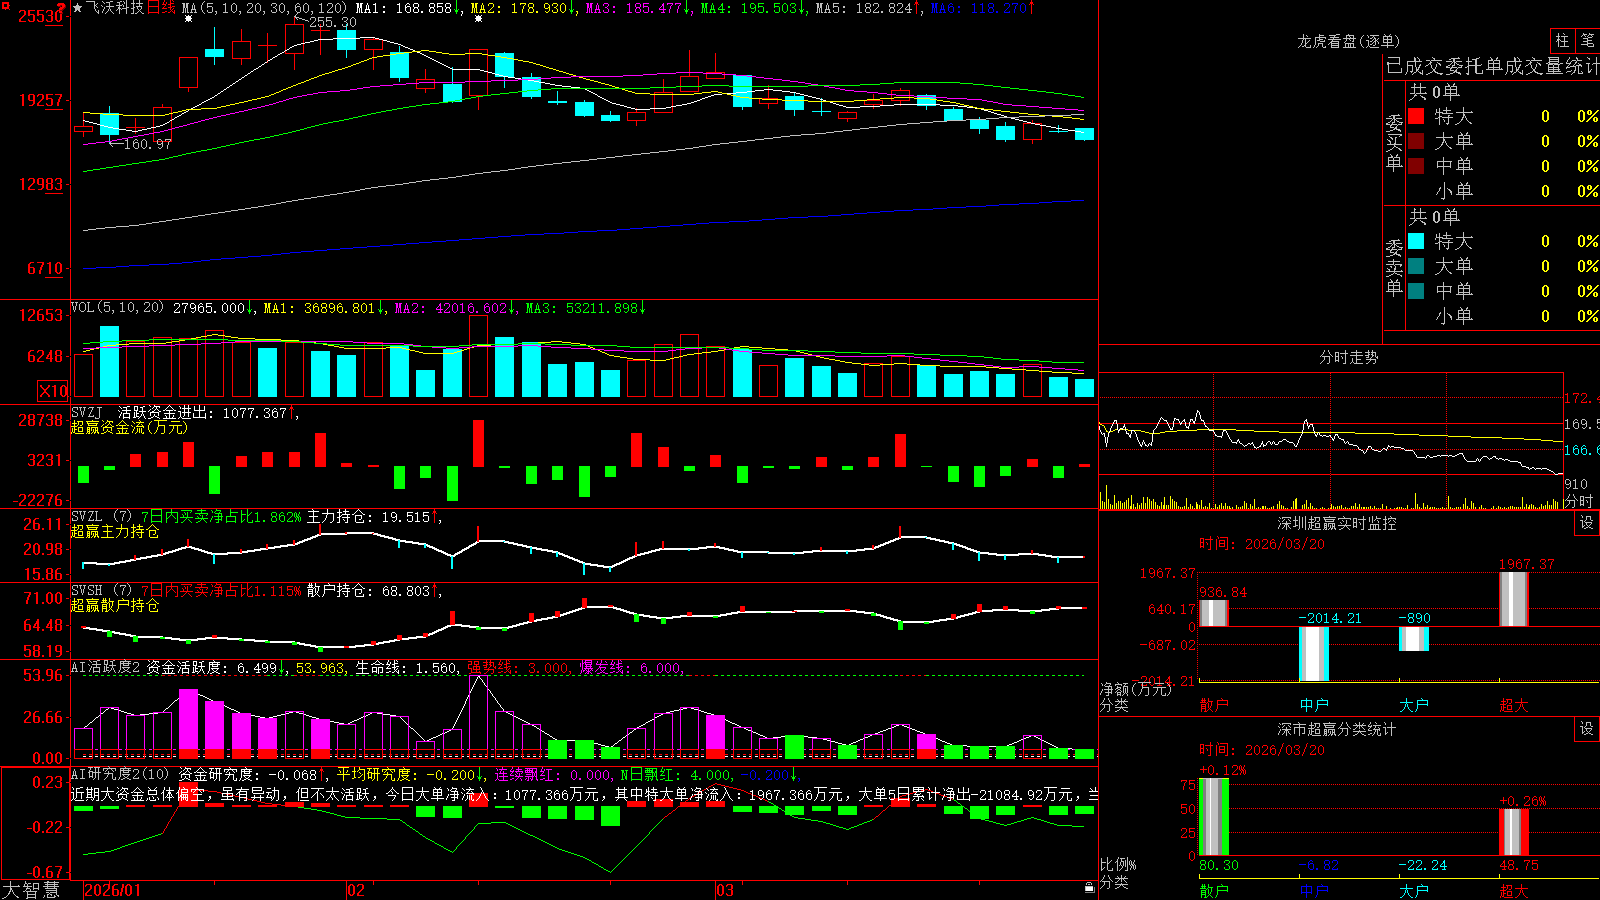This screenshot has width=1600, height=900.
Task: Click the teal 中单 sell order swatch
Action: [x=1416, y=291]
